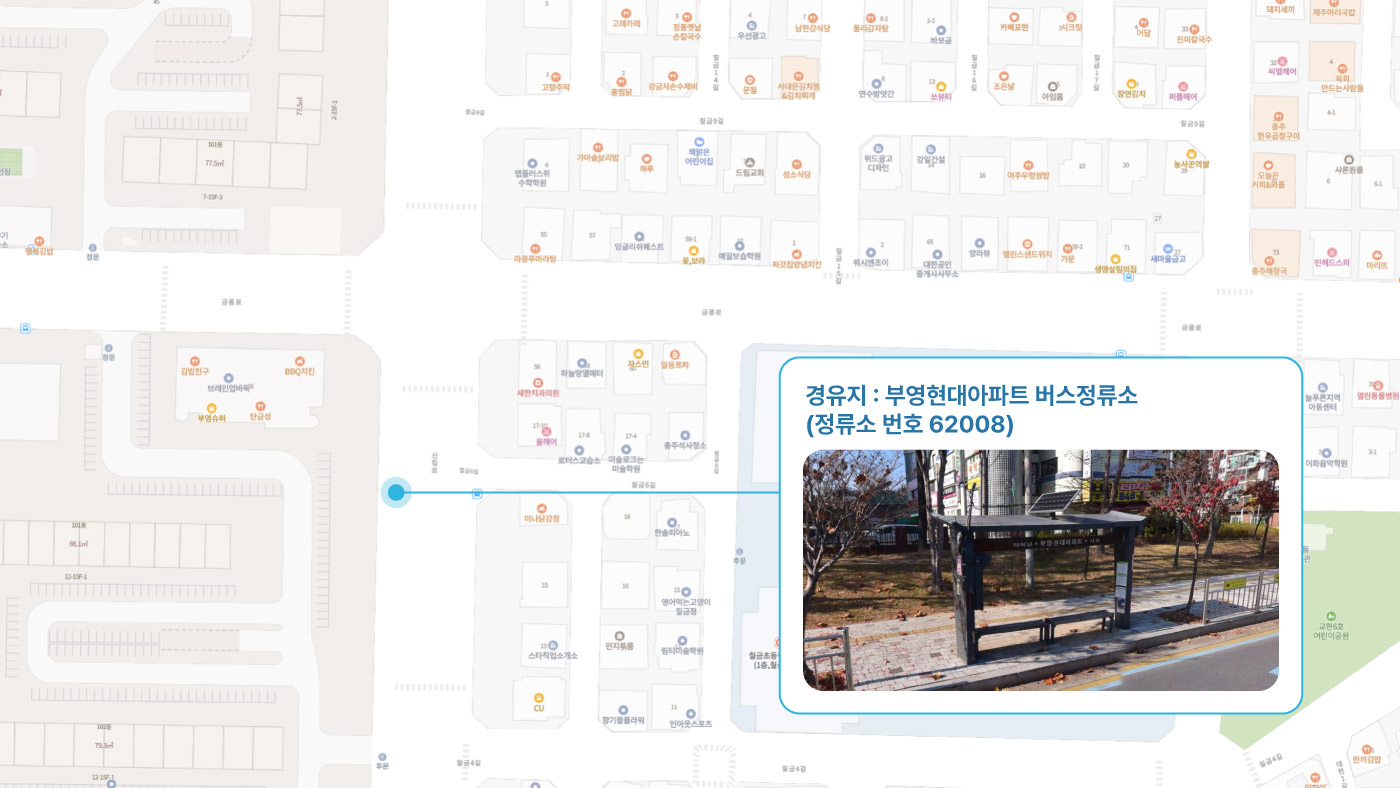
Task: Click the bus stop icon on blue route line
Action: pos(477,493)
